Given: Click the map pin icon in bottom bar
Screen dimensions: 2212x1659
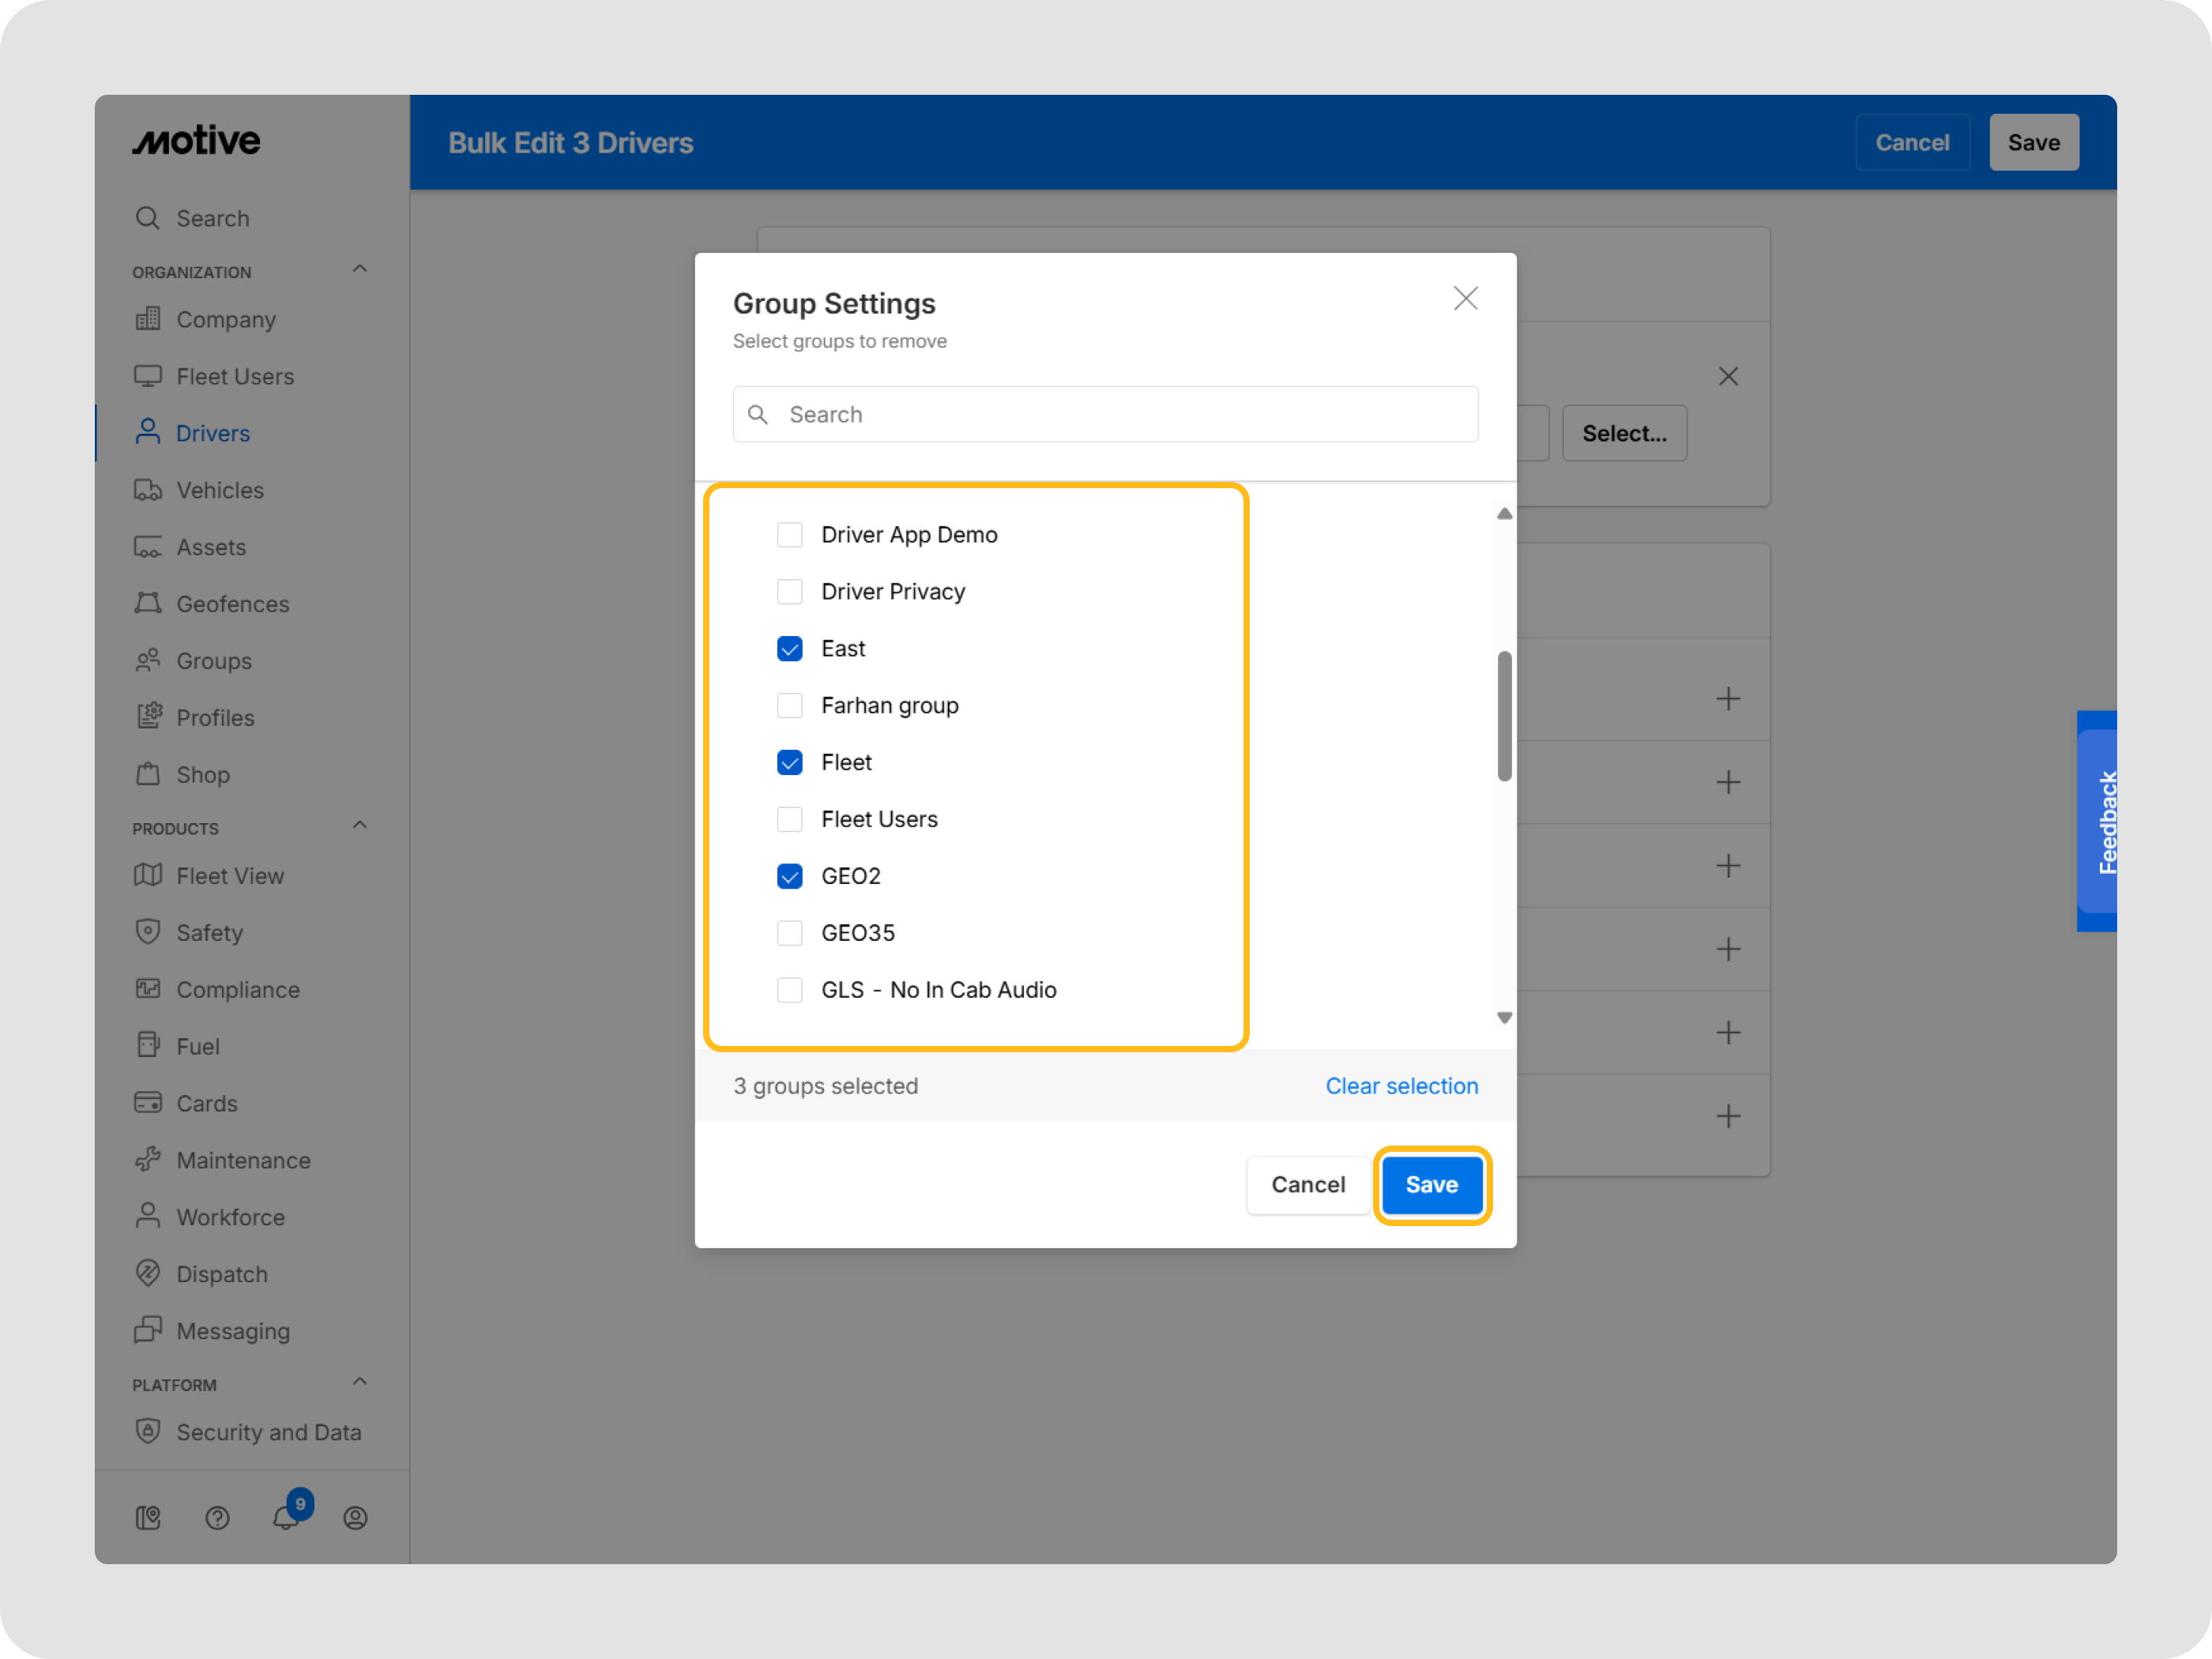Looking at the screenshot, I should [x=148, y=1518].
